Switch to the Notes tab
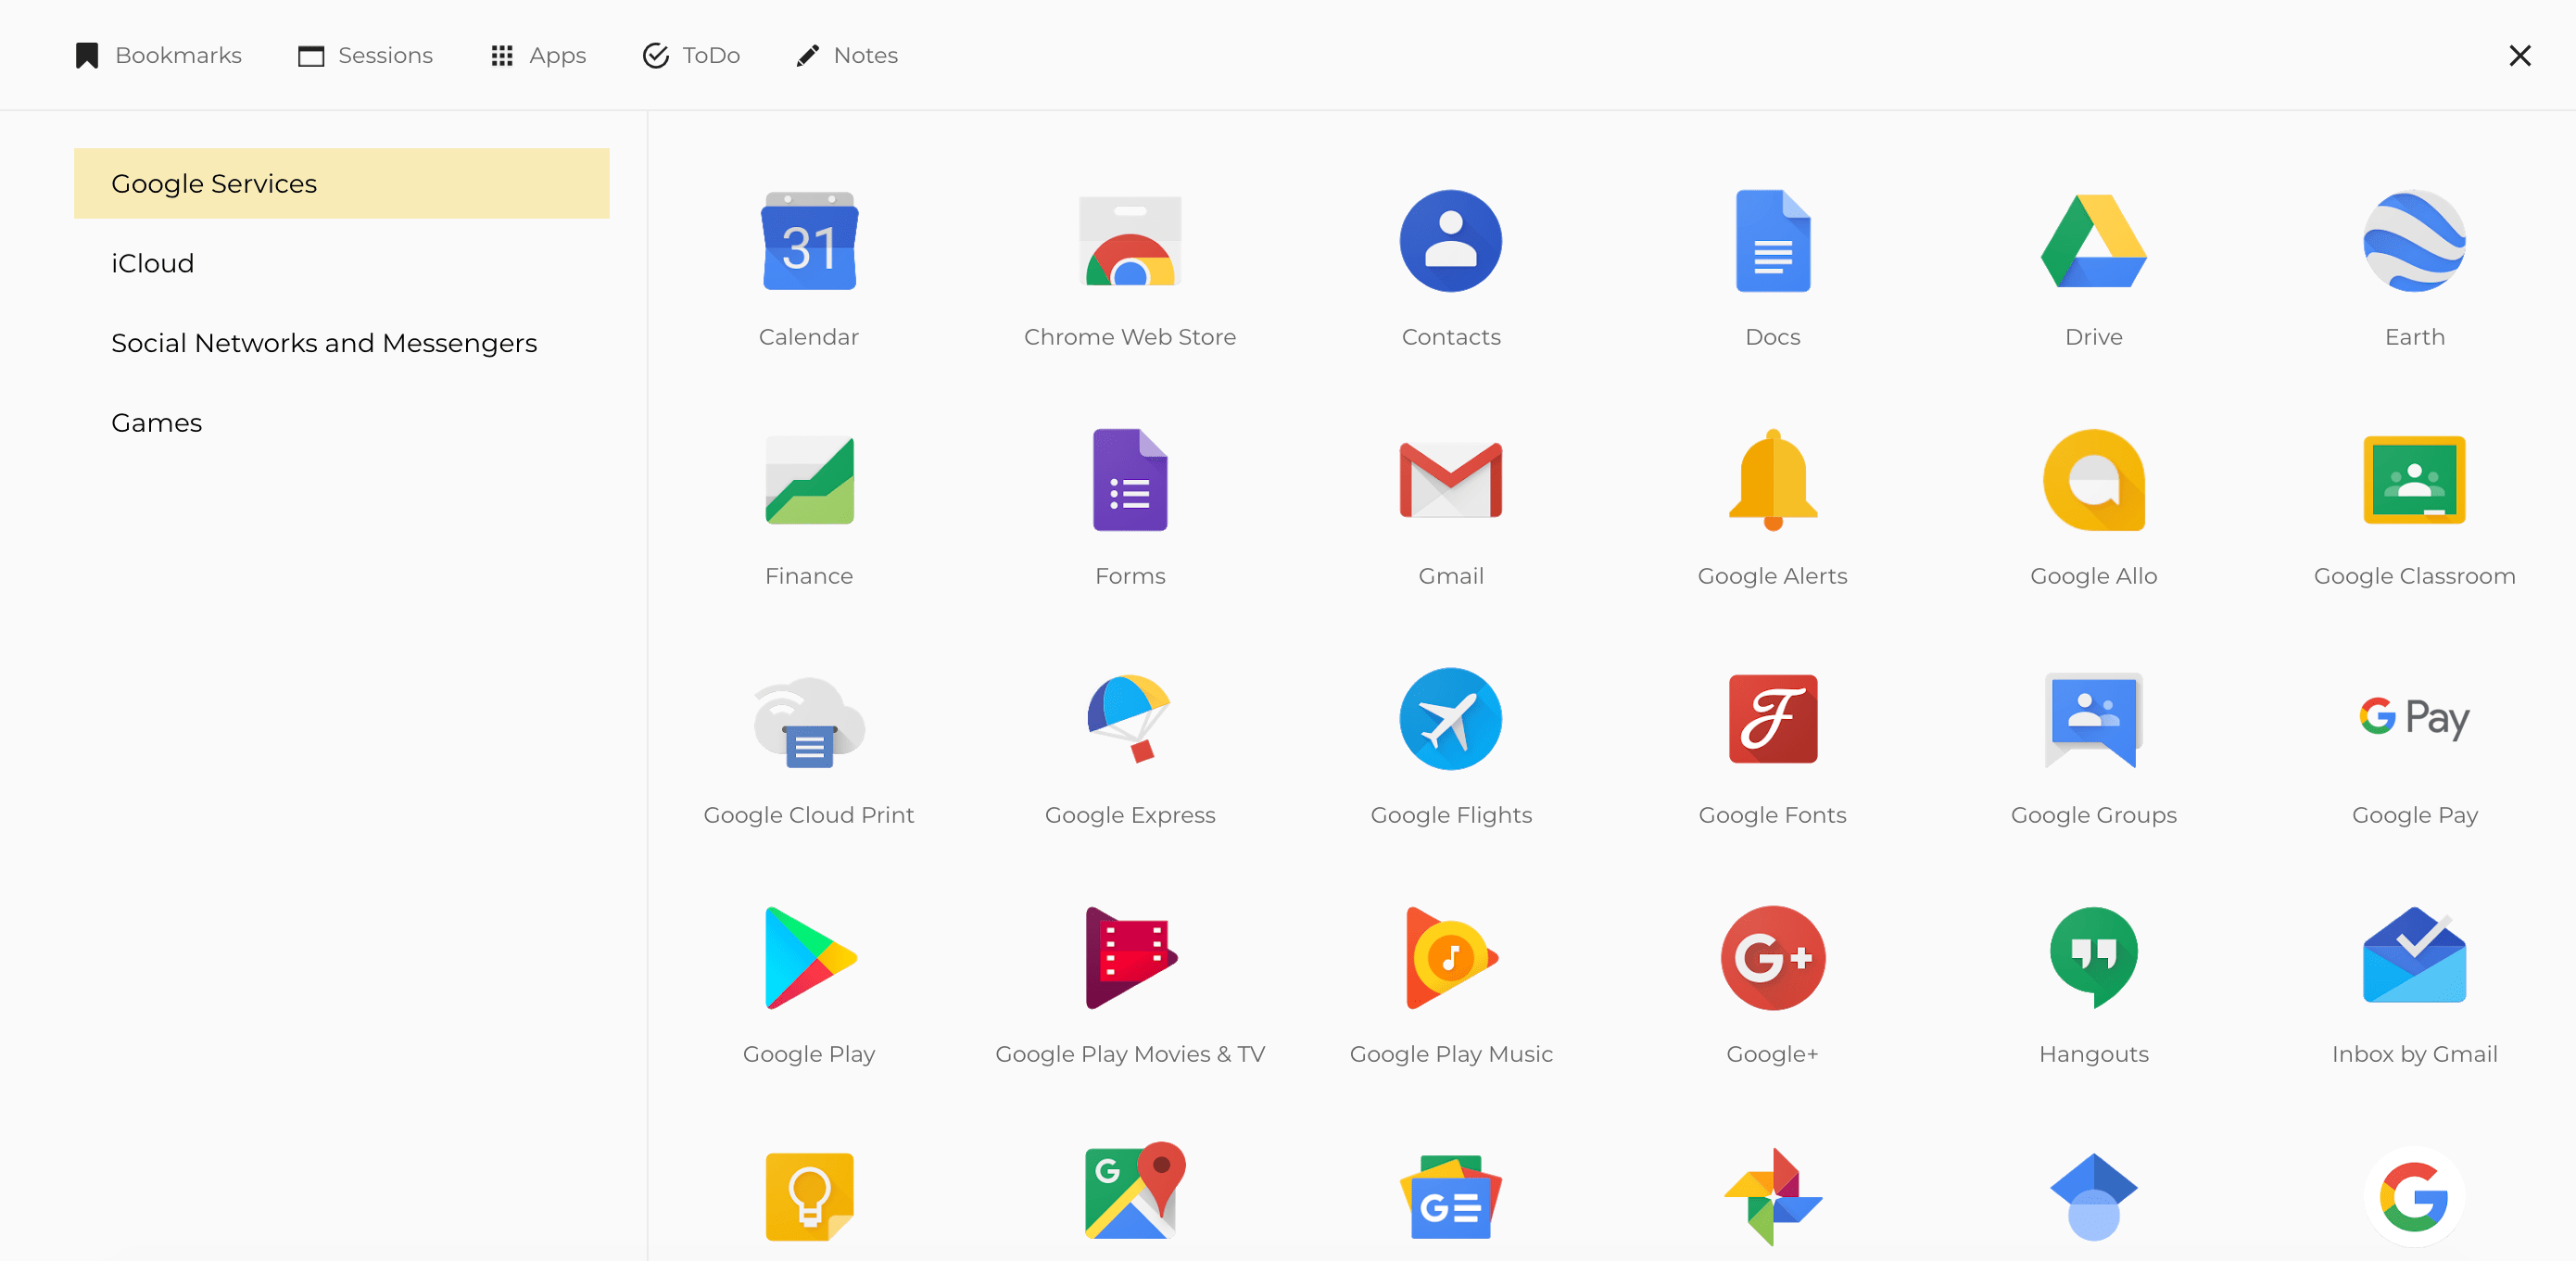 847,56
